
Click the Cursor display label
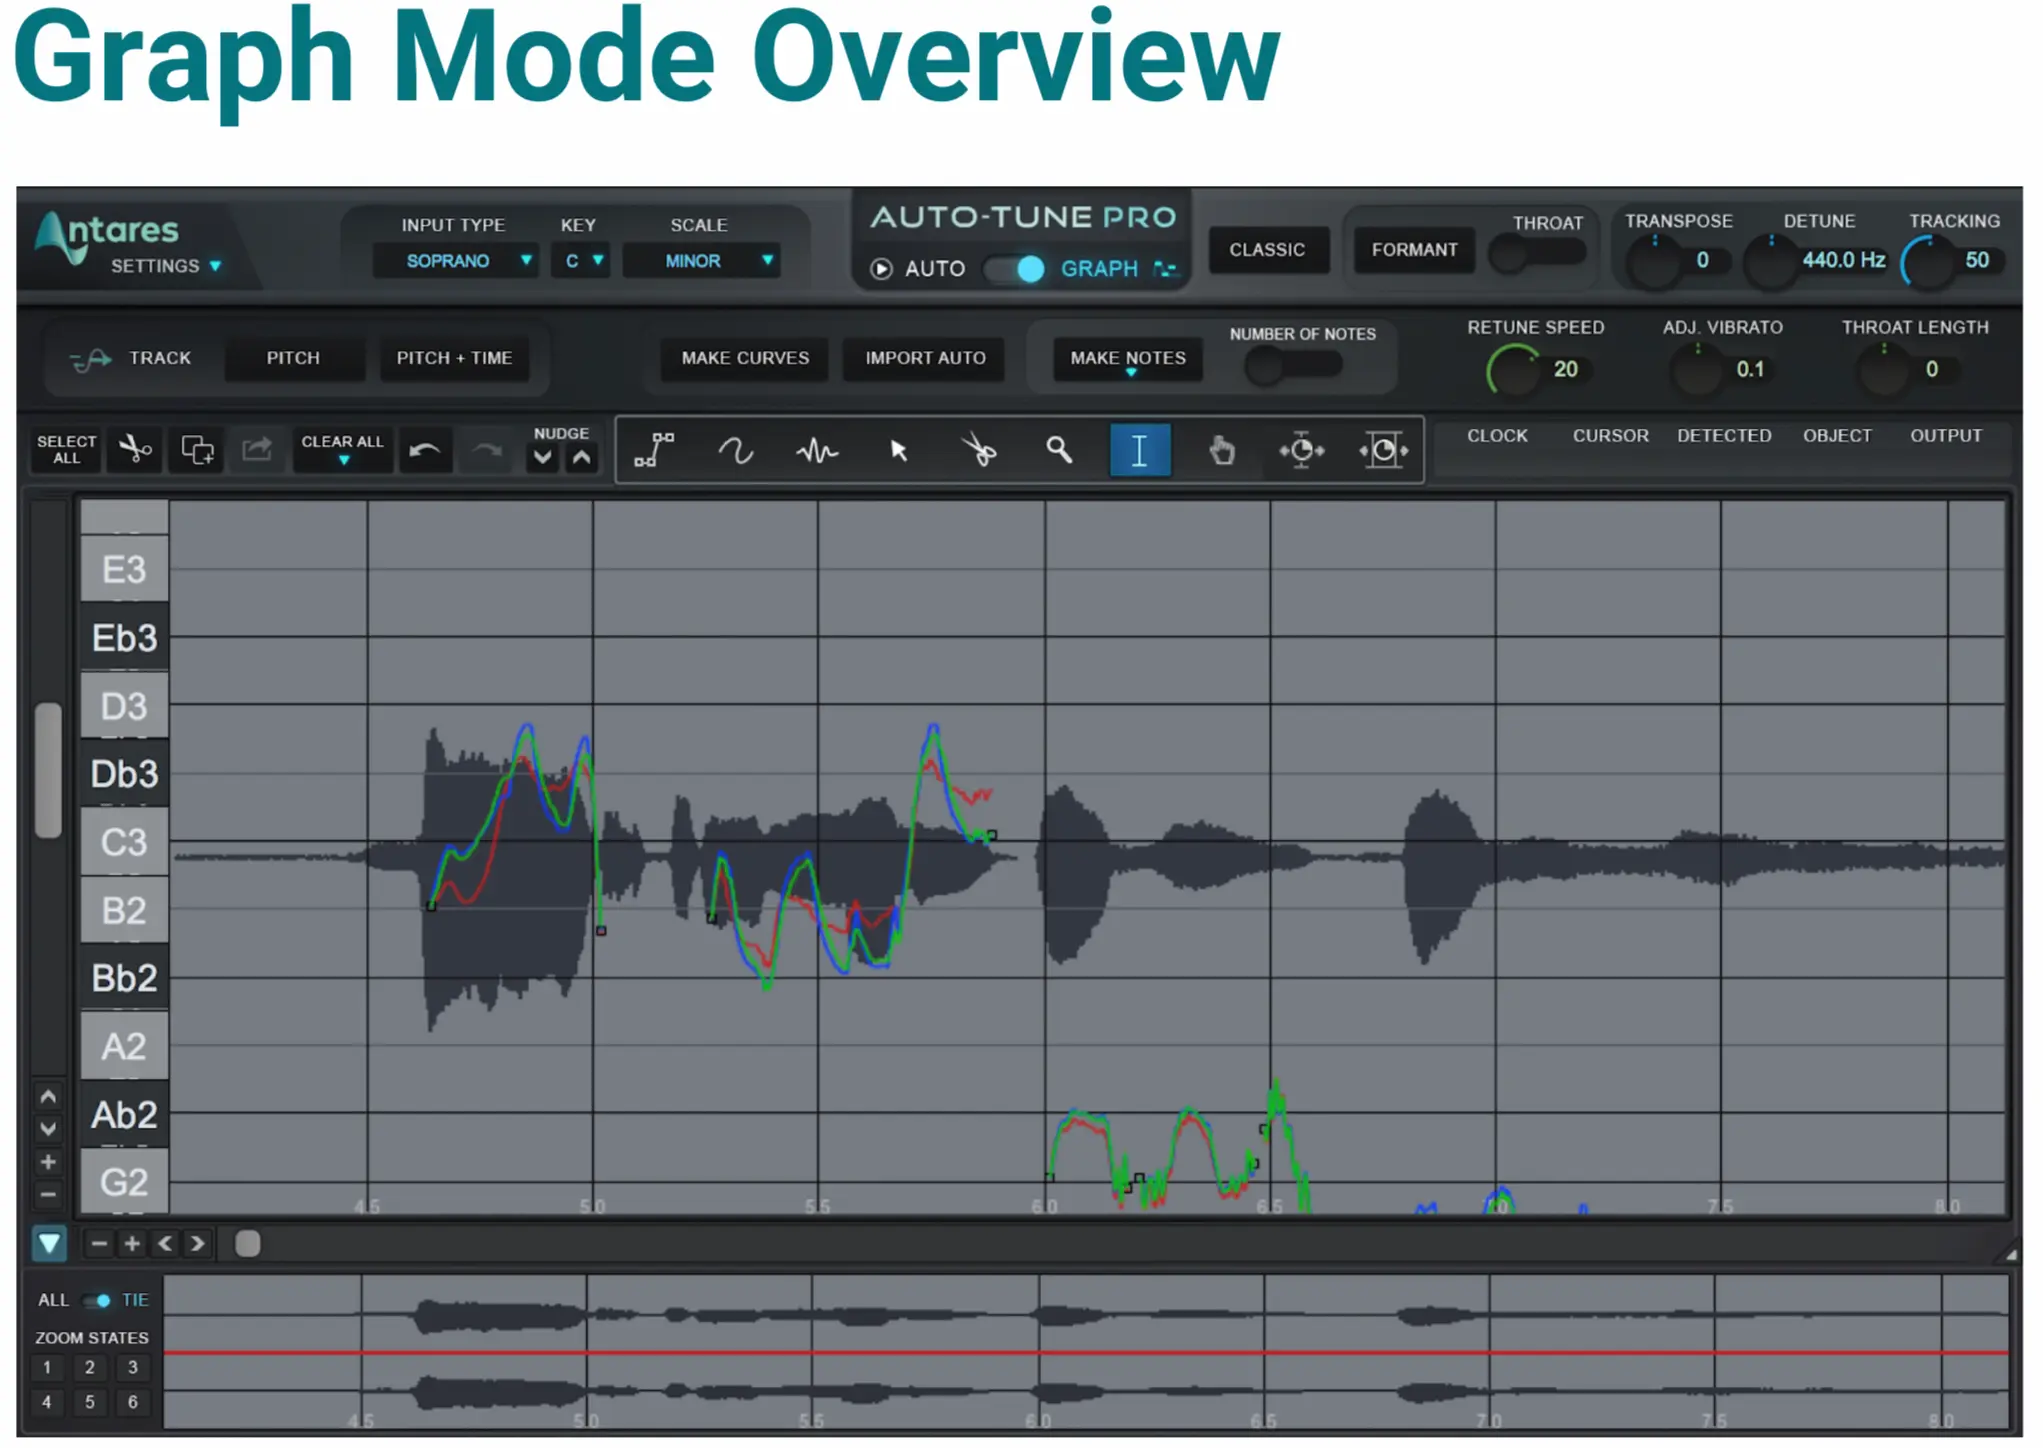tap(1610, 437)
